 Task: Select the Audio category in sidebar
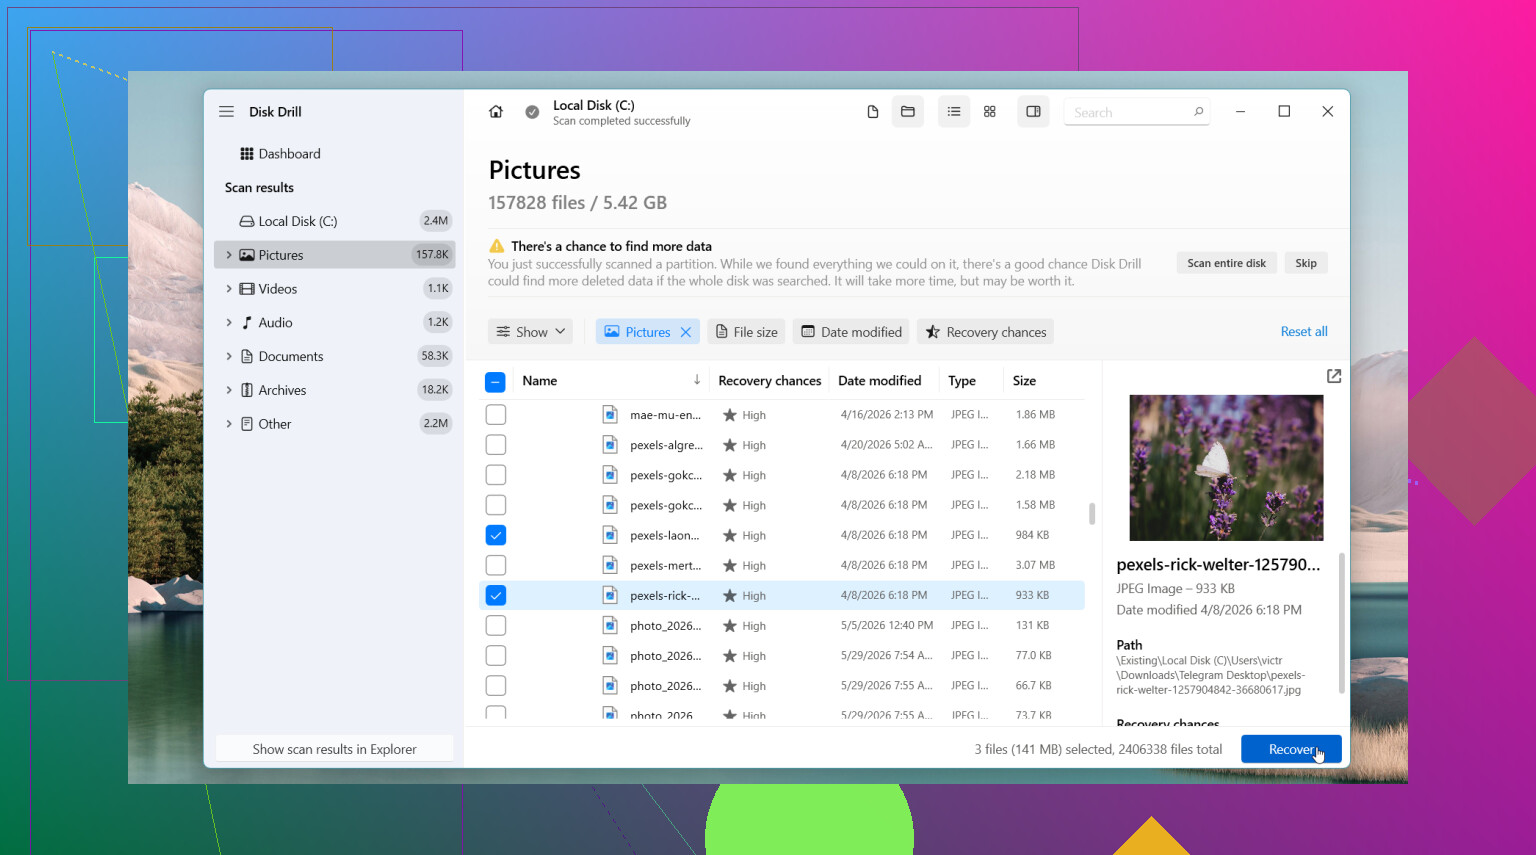point(334,322)
